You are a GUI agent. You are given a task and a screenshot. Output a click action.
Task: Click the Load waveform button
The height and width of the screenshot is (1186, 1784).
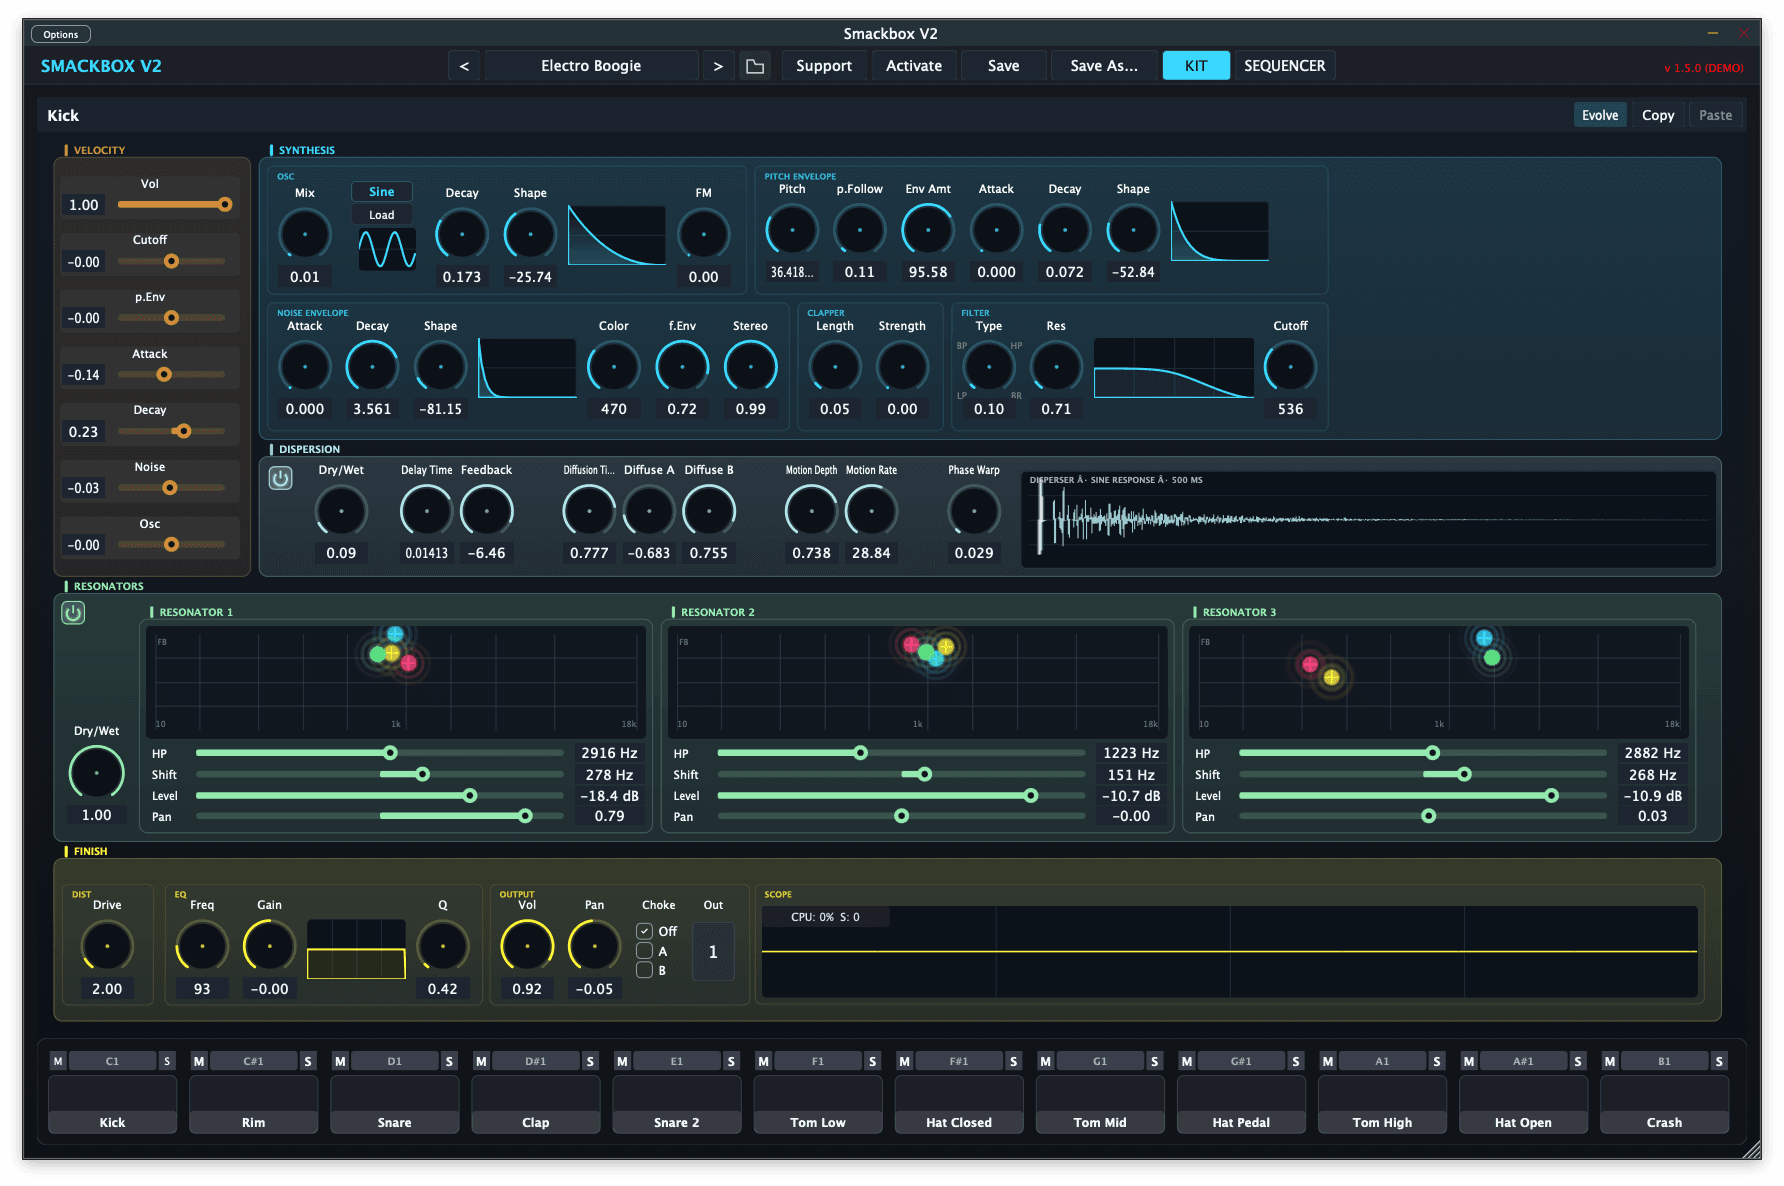click(x=382, y=215)
